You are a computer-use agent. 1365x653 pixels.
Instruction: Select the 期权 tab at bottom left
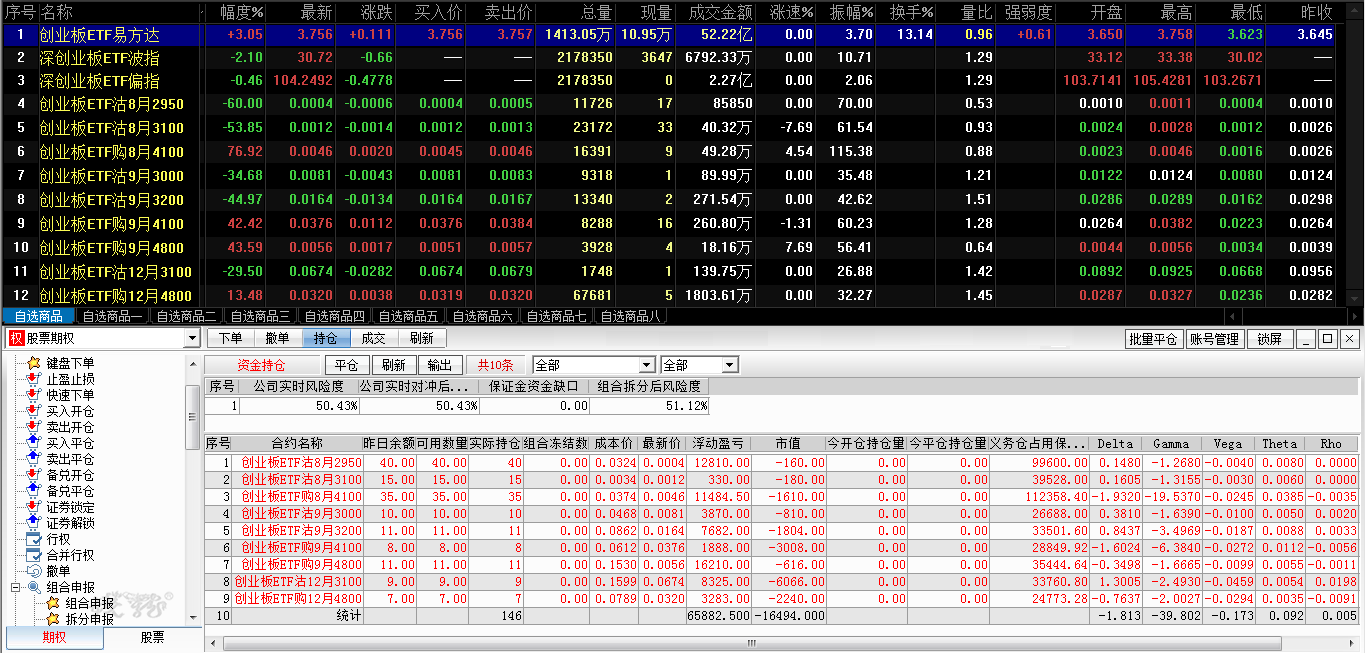point(54,637)
